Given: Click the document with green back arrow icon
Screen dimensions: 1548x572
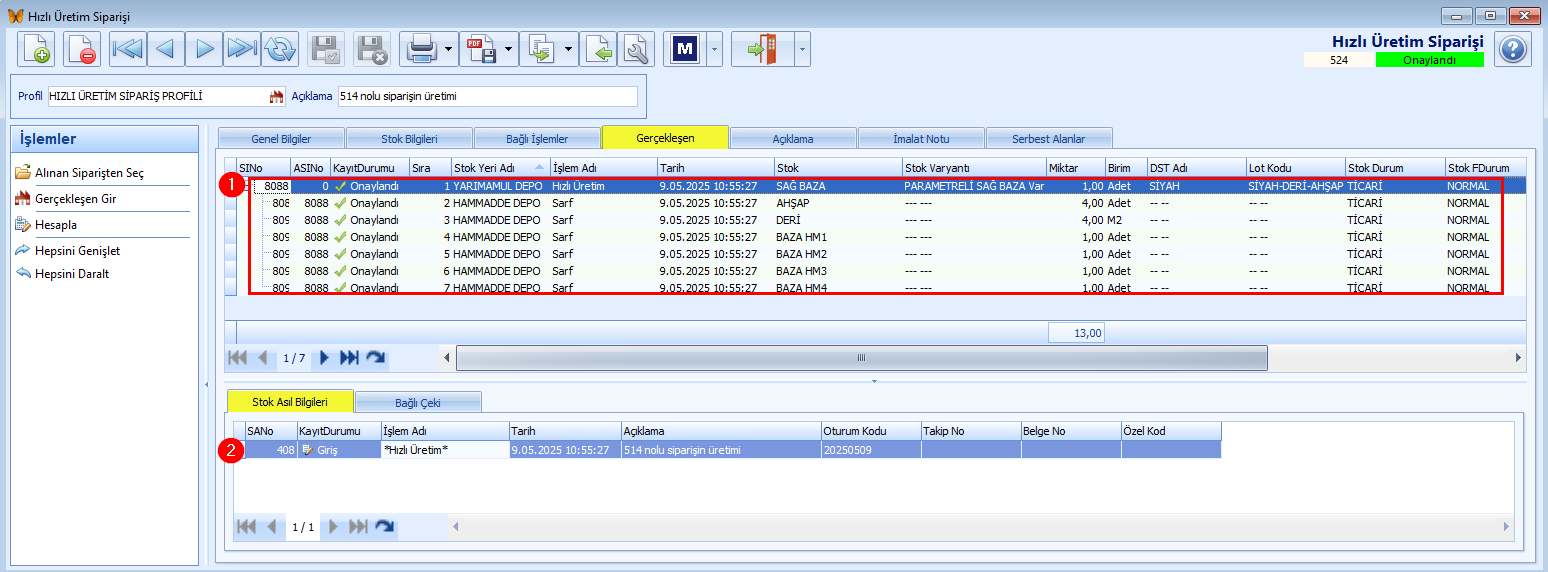Looking at the screenshot, I should (x=599, y=49).
